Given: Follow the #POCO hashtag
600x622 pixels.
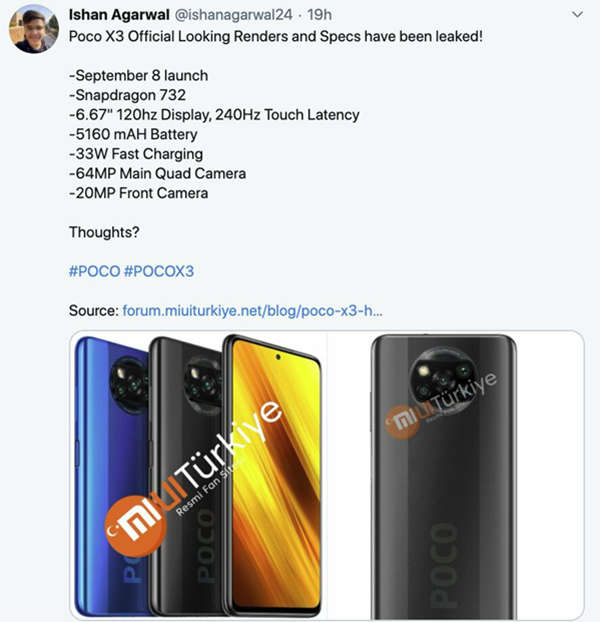Looking at the screenshot, I should coord(94,271).
